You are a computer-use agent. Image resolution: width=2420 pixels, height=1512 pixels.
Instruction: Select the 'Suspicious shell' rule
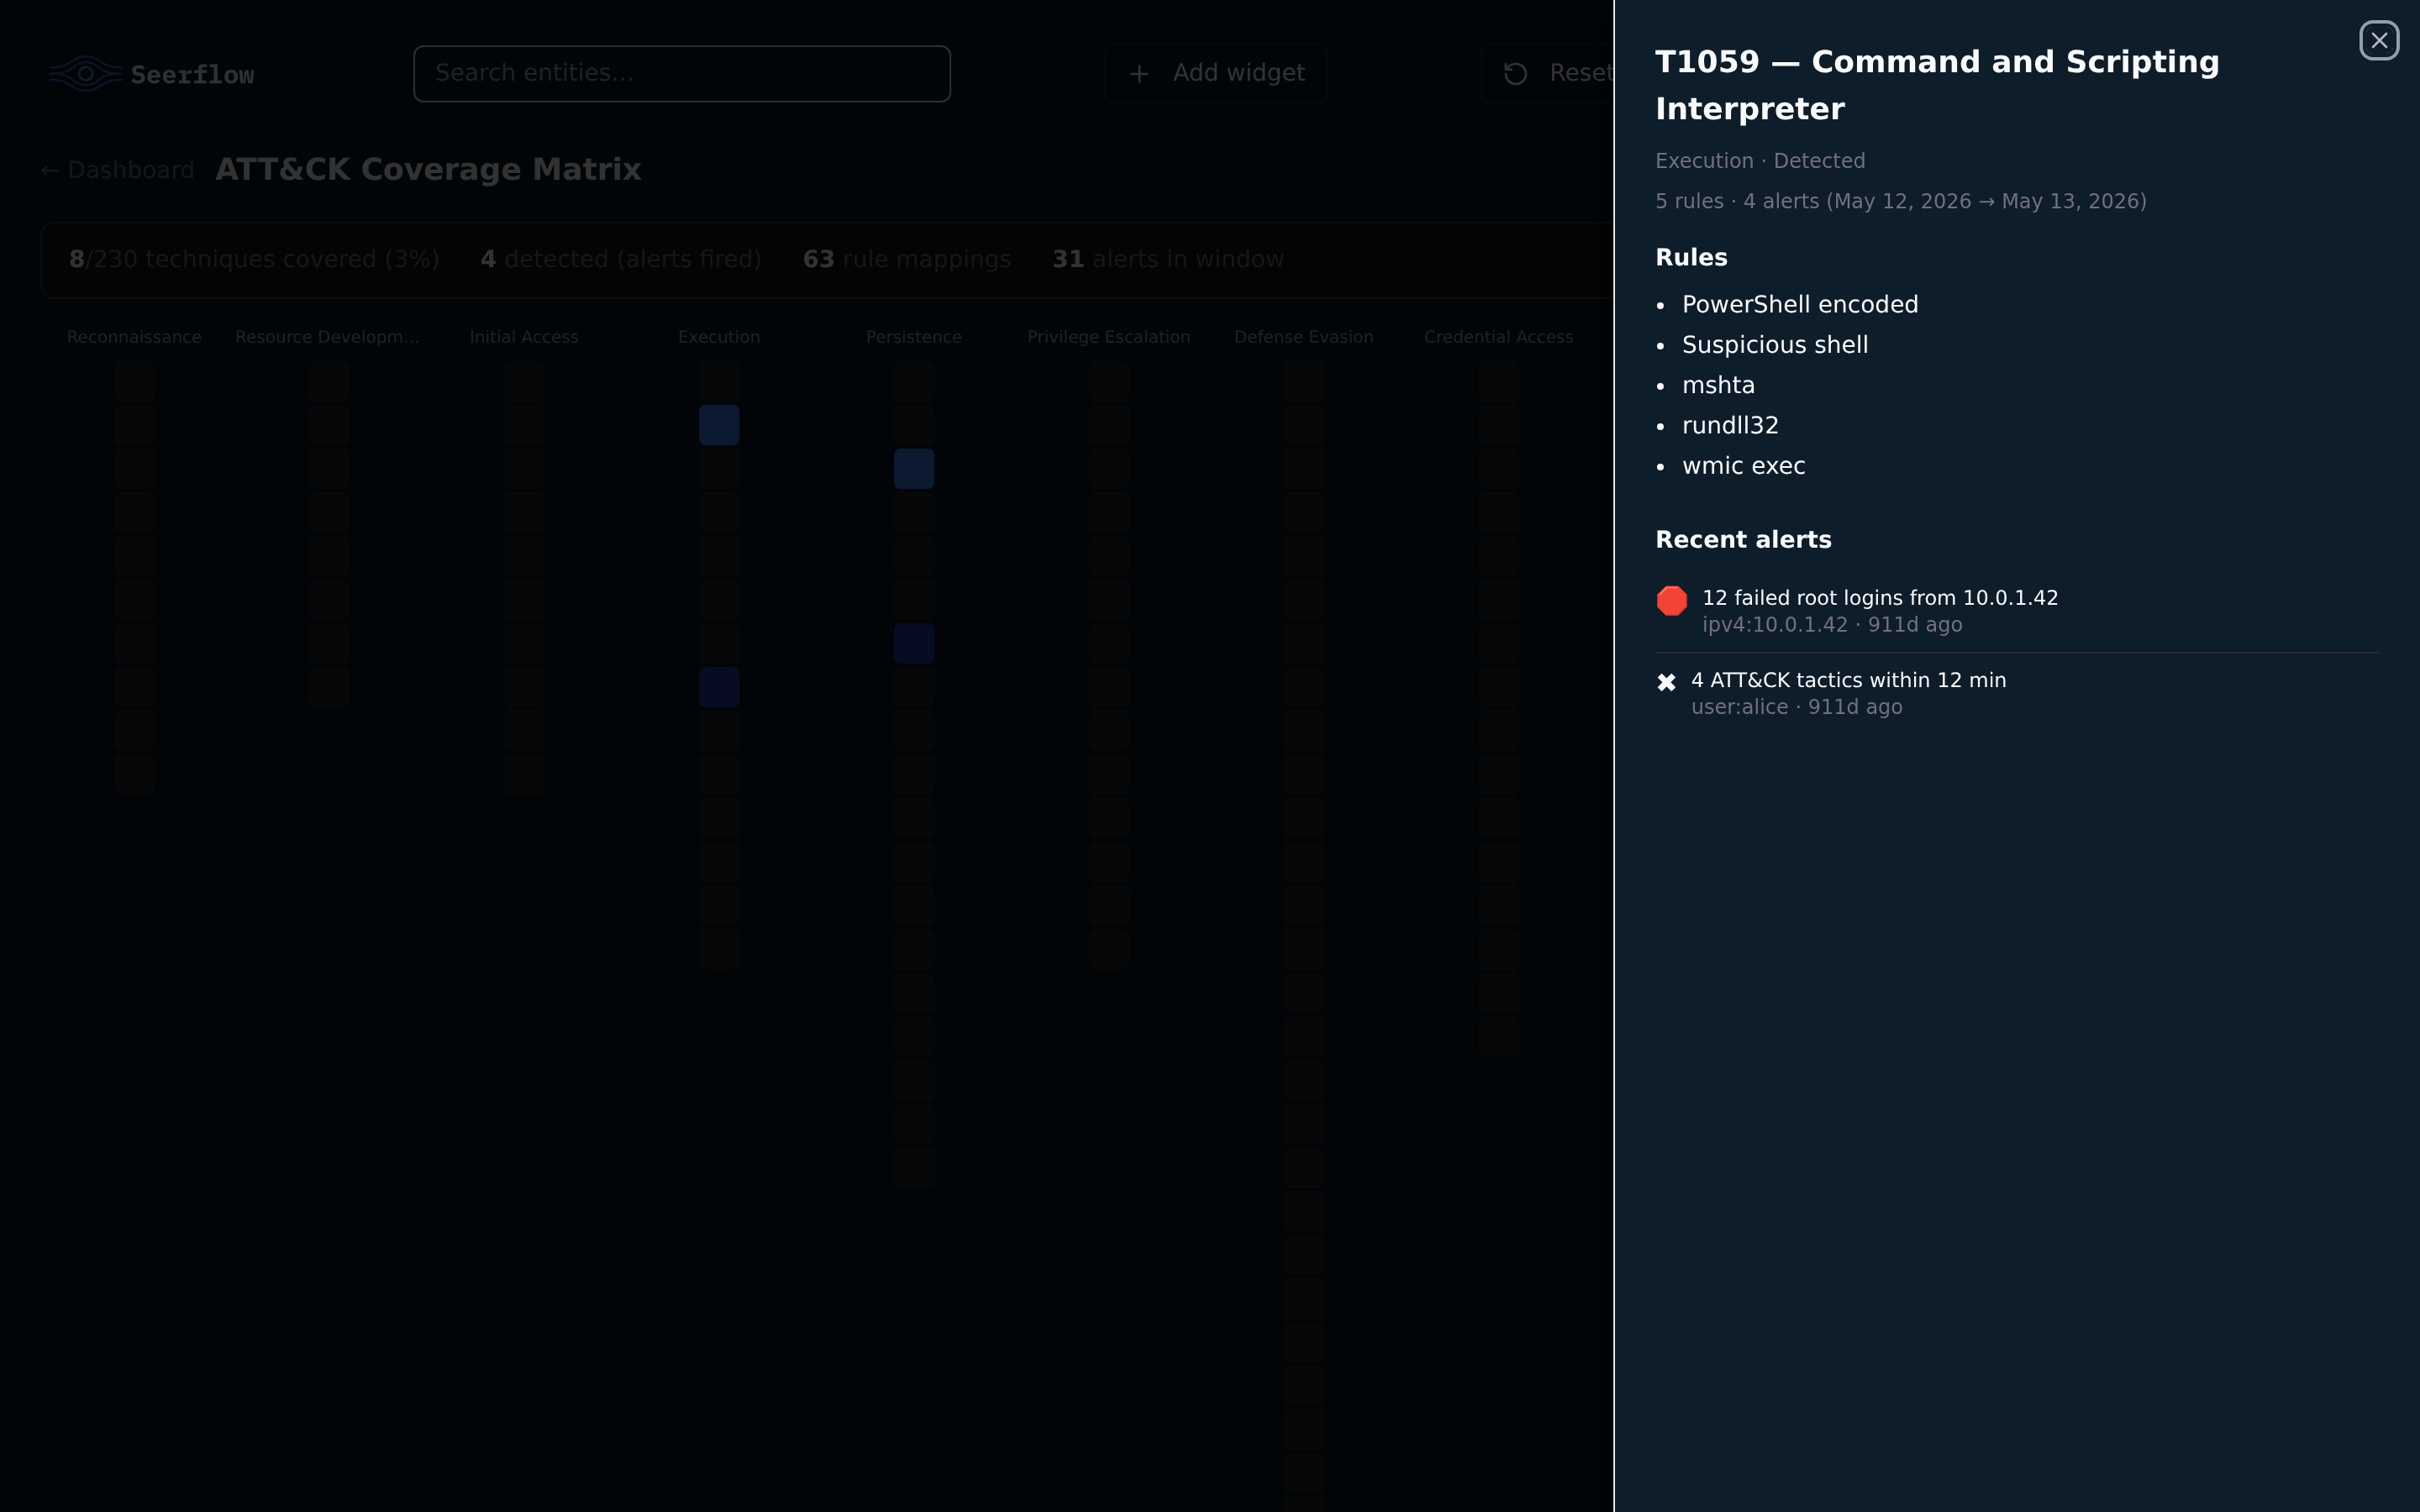(x=1775, y=345)
